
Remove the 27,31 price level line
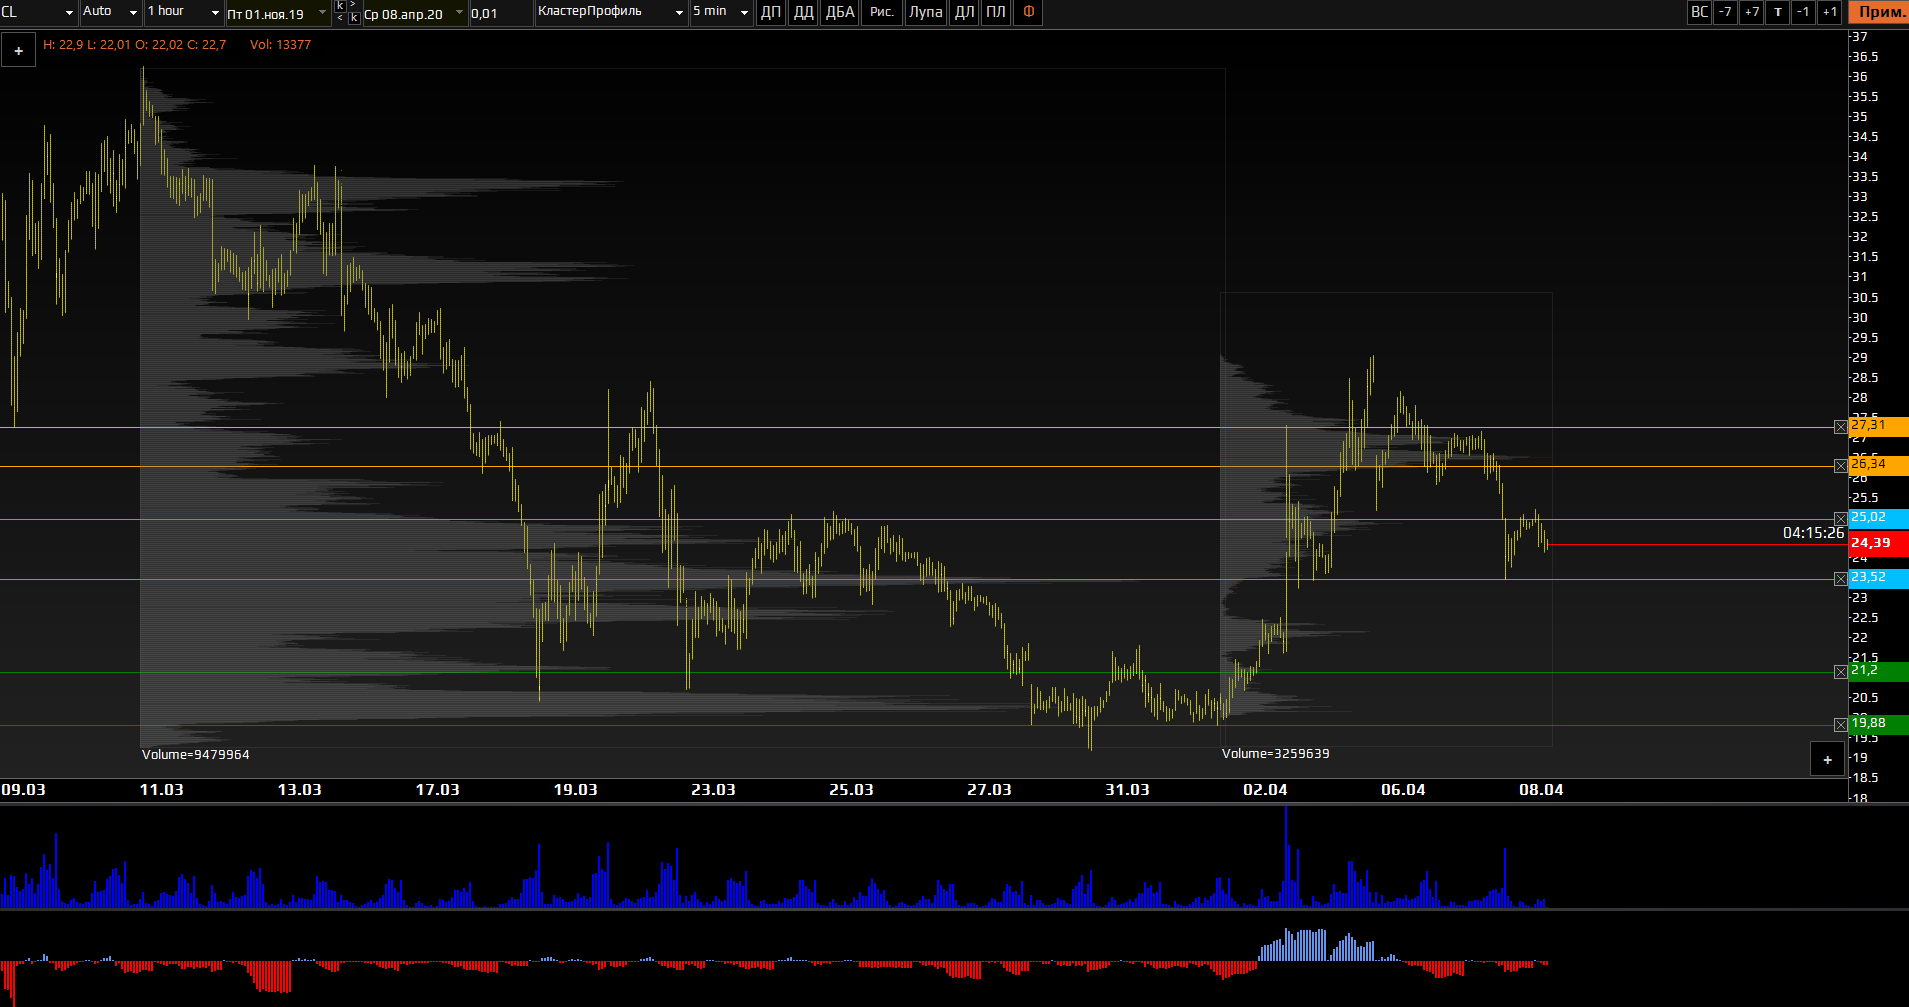[1840, 427]
